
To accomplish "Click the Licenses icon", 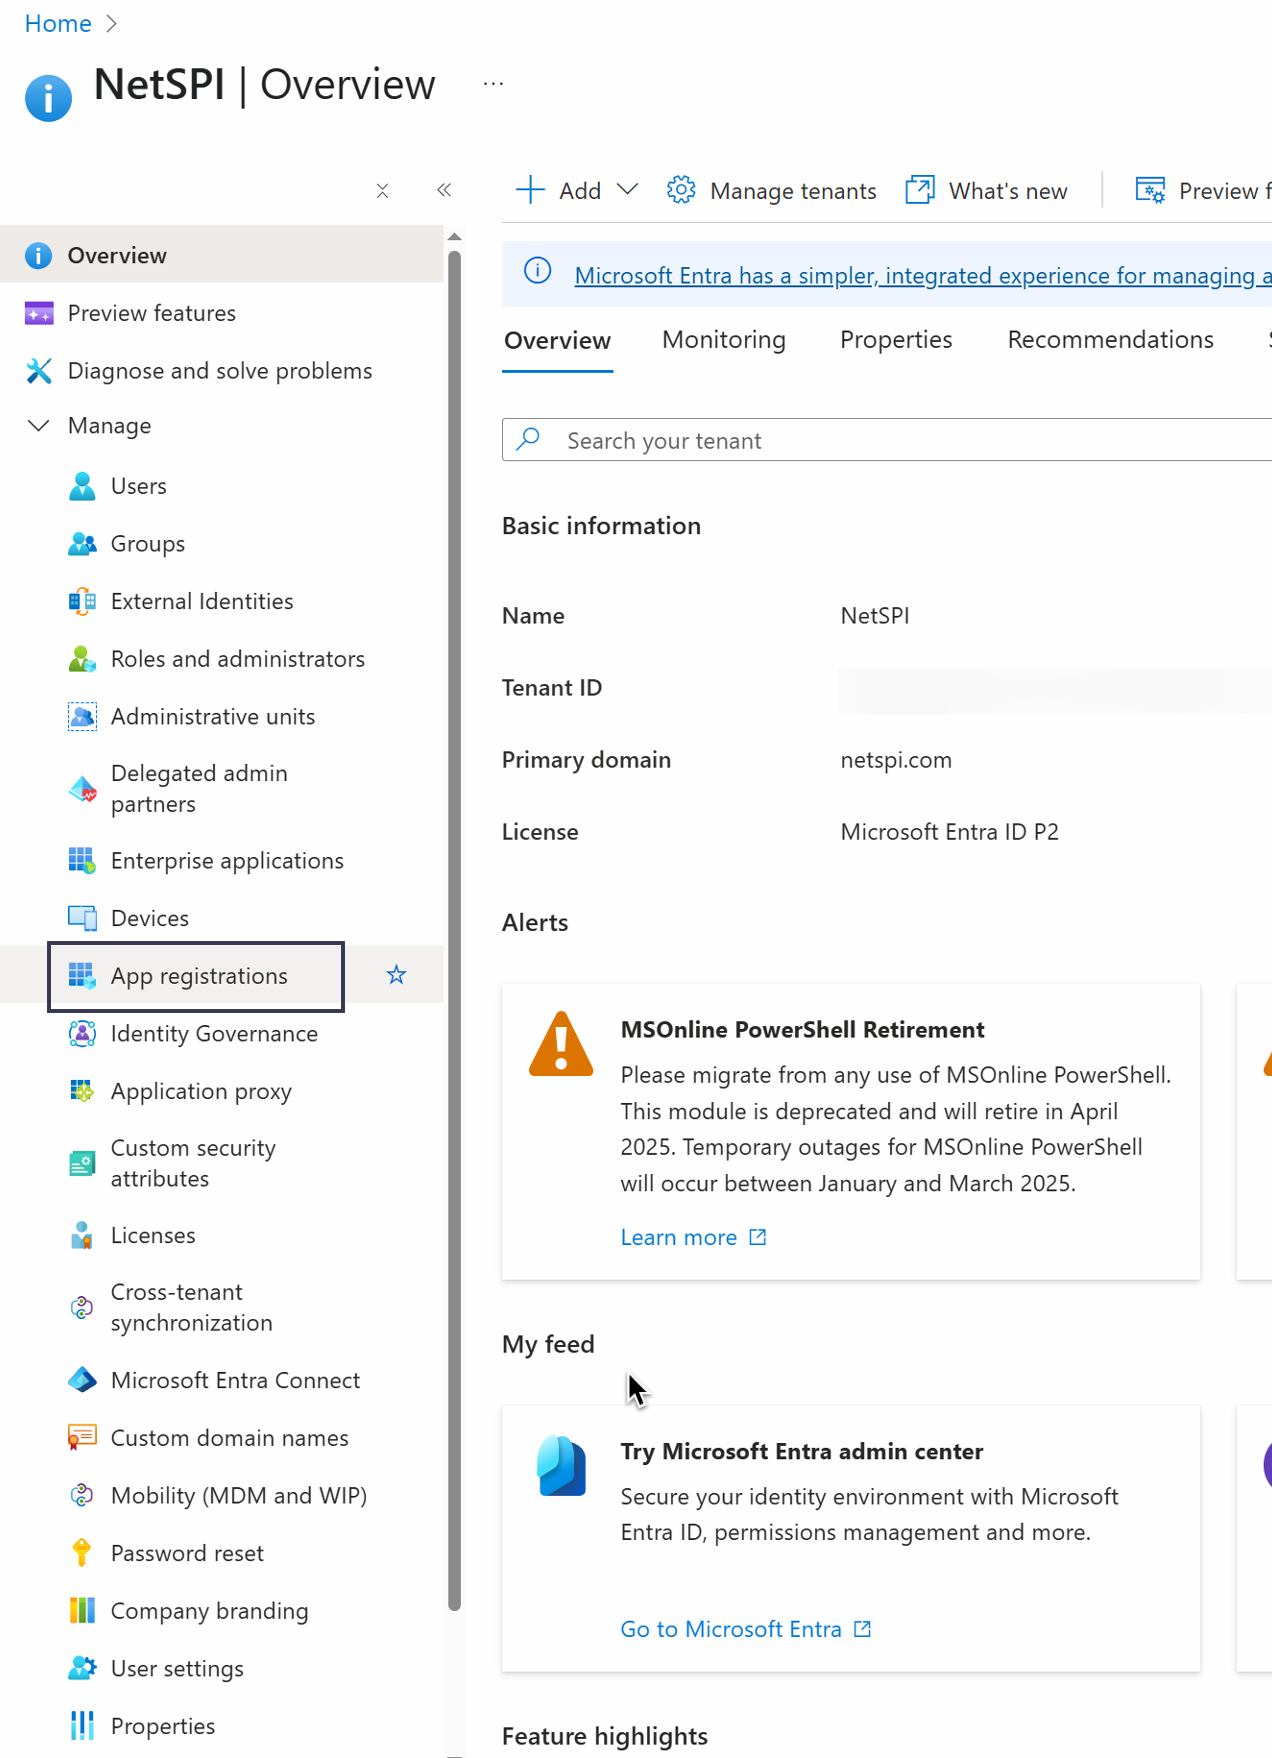I will tap(82, 1236).
